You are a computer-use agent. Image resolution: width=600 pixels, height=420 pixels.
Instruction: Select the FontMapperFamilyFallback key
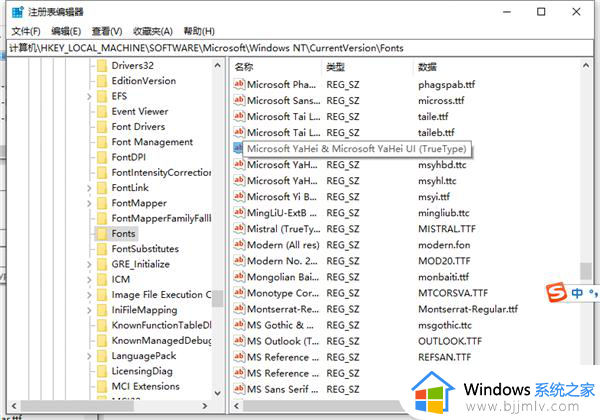(x=161, y=218)
